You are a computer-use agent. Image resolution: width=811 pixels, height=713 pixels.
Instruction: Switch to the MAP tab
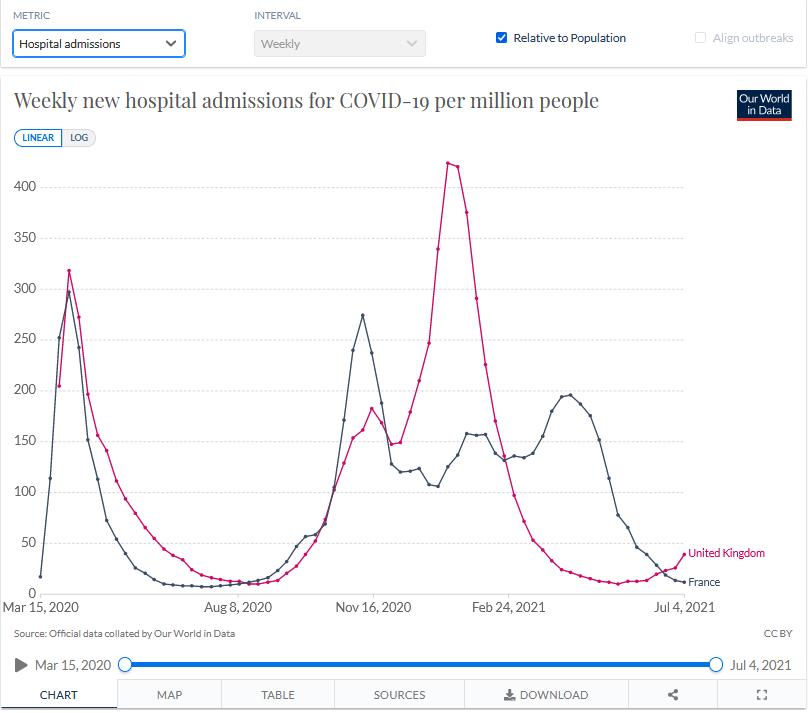pyautogui.click(x=169, y=695)
